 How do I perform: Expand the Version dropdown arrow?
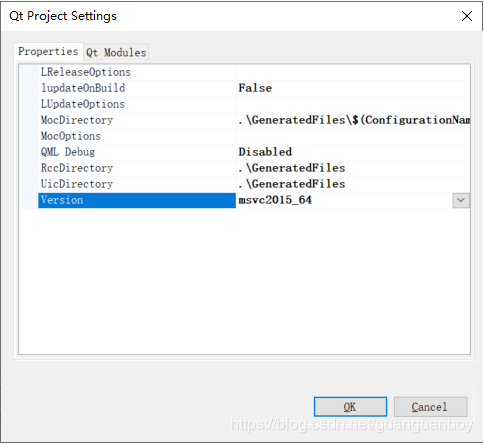tap(461, 200)
